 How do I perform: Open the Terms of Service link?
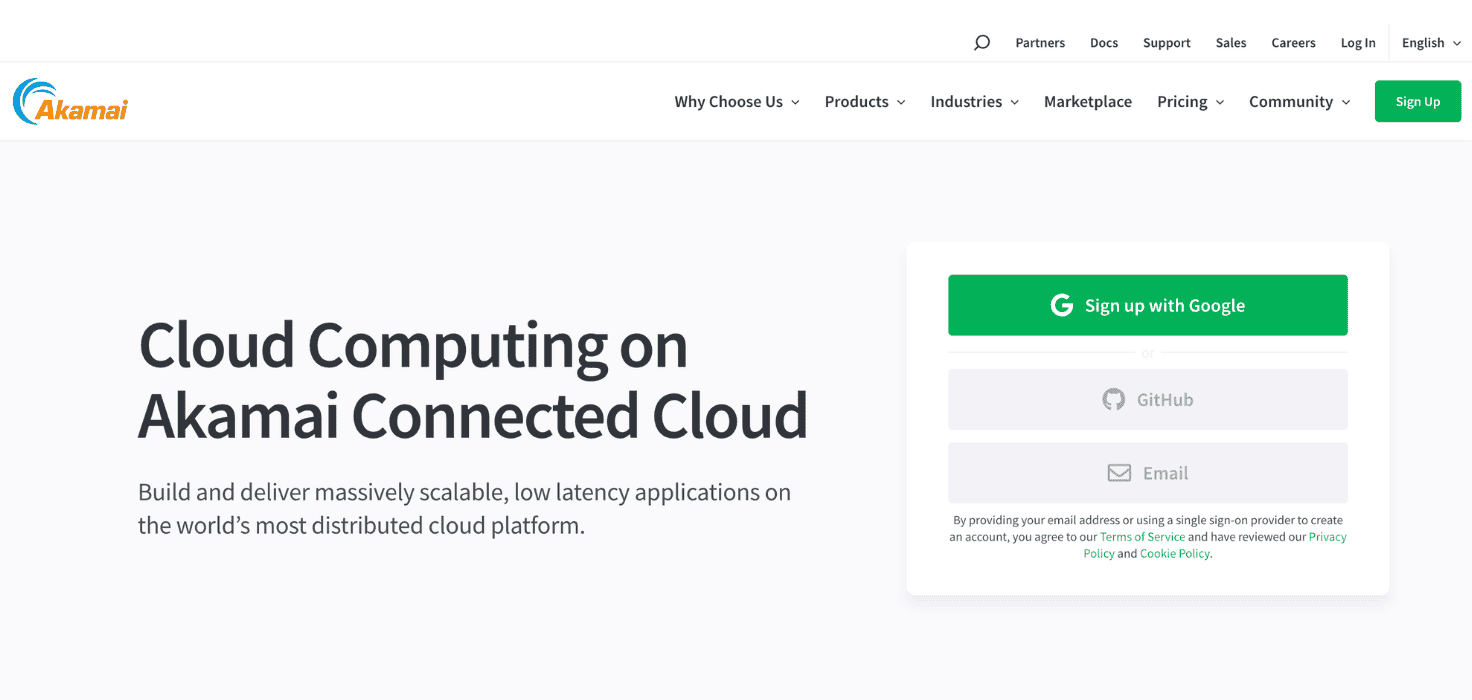tap(1142, 536)
